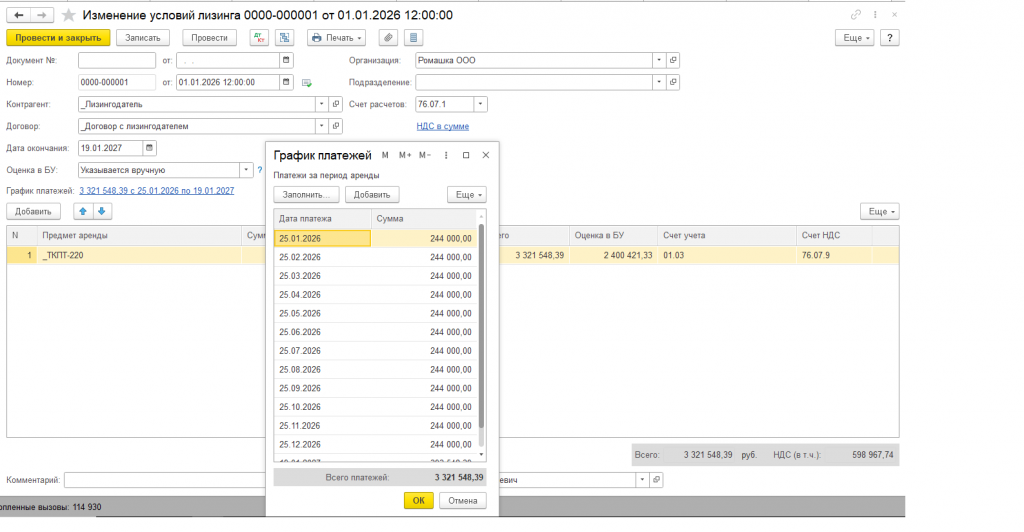Go back with the left arrow button
The image size is (1024, 532).
coord(19,15)
